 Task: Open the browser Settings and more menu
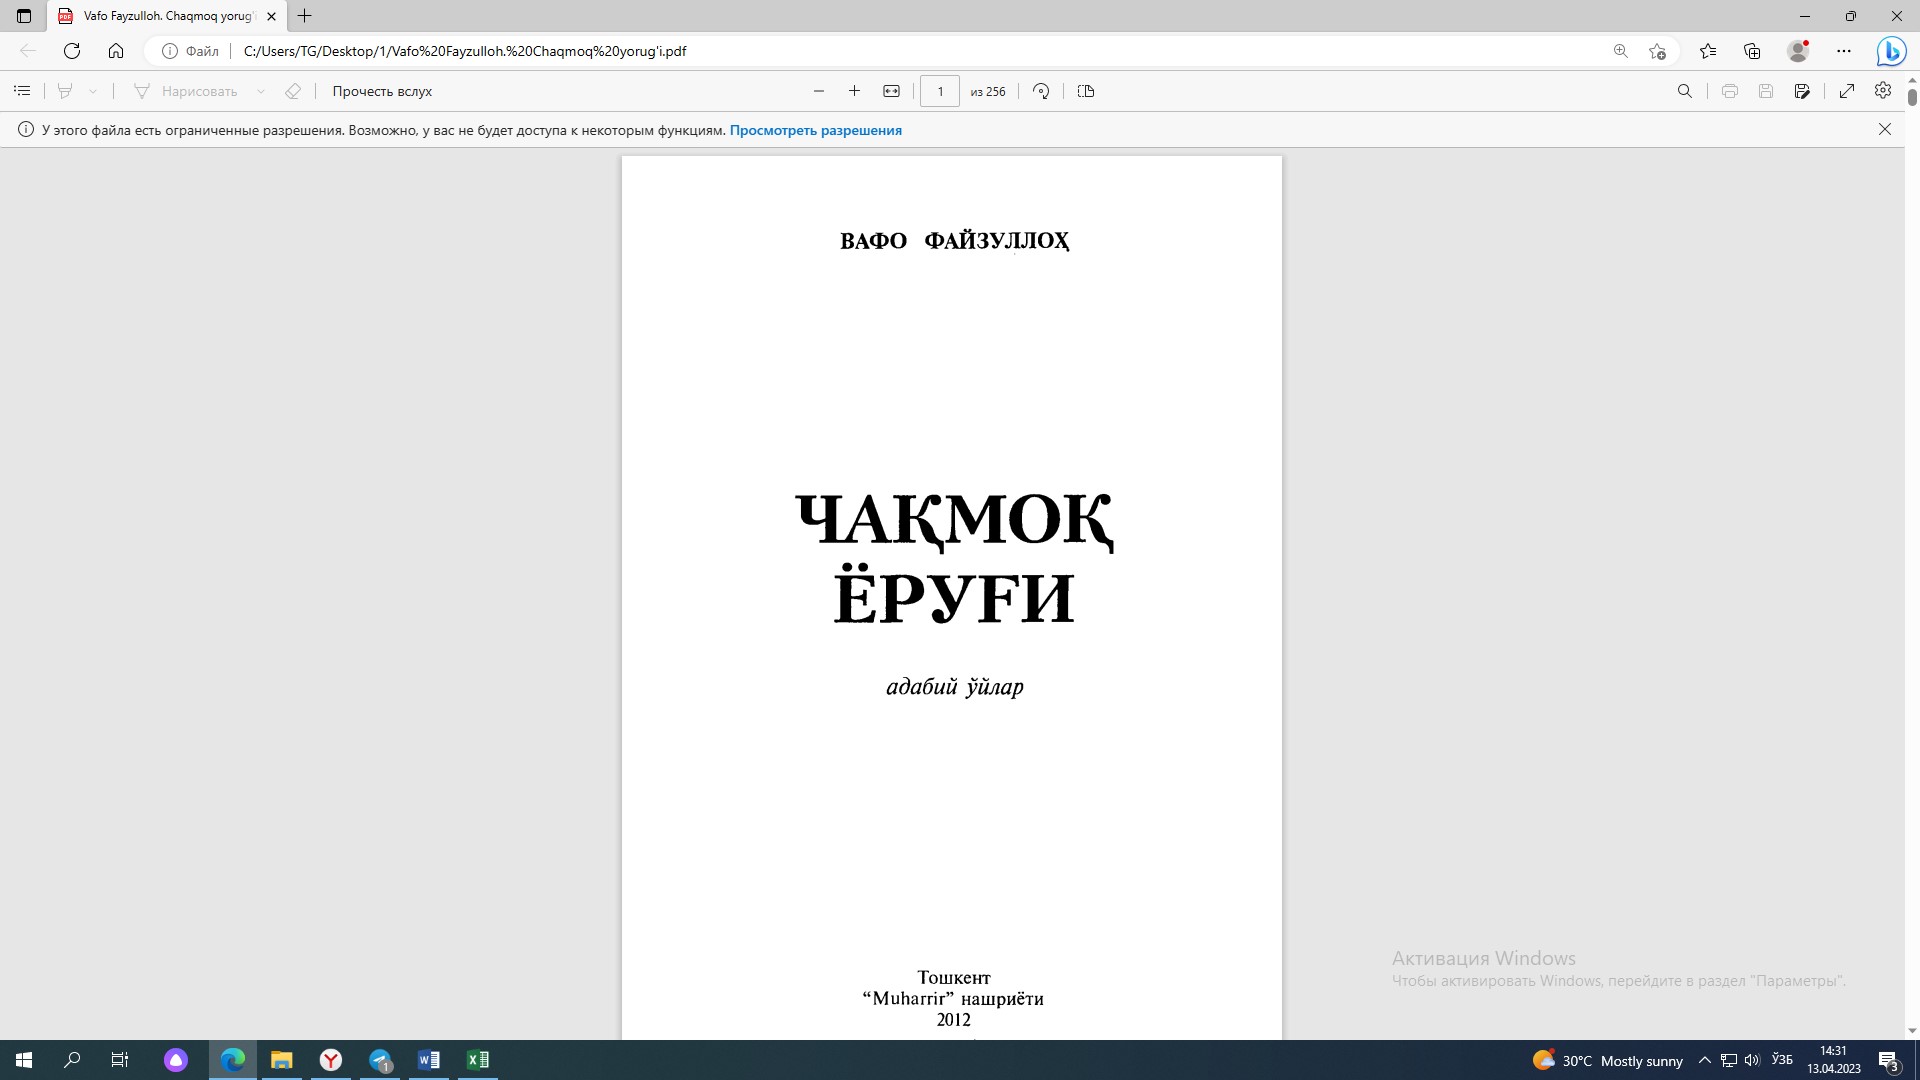(1844, 51)
